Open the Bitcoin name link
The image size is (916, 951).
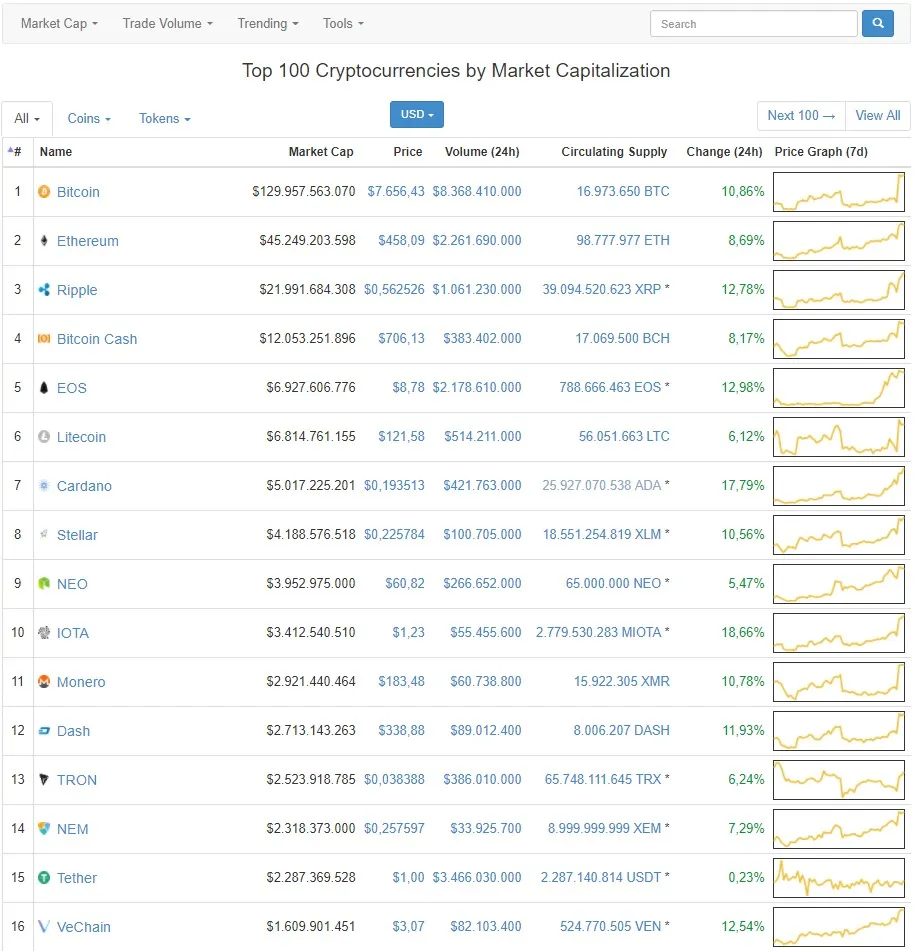tap(78, 192)
